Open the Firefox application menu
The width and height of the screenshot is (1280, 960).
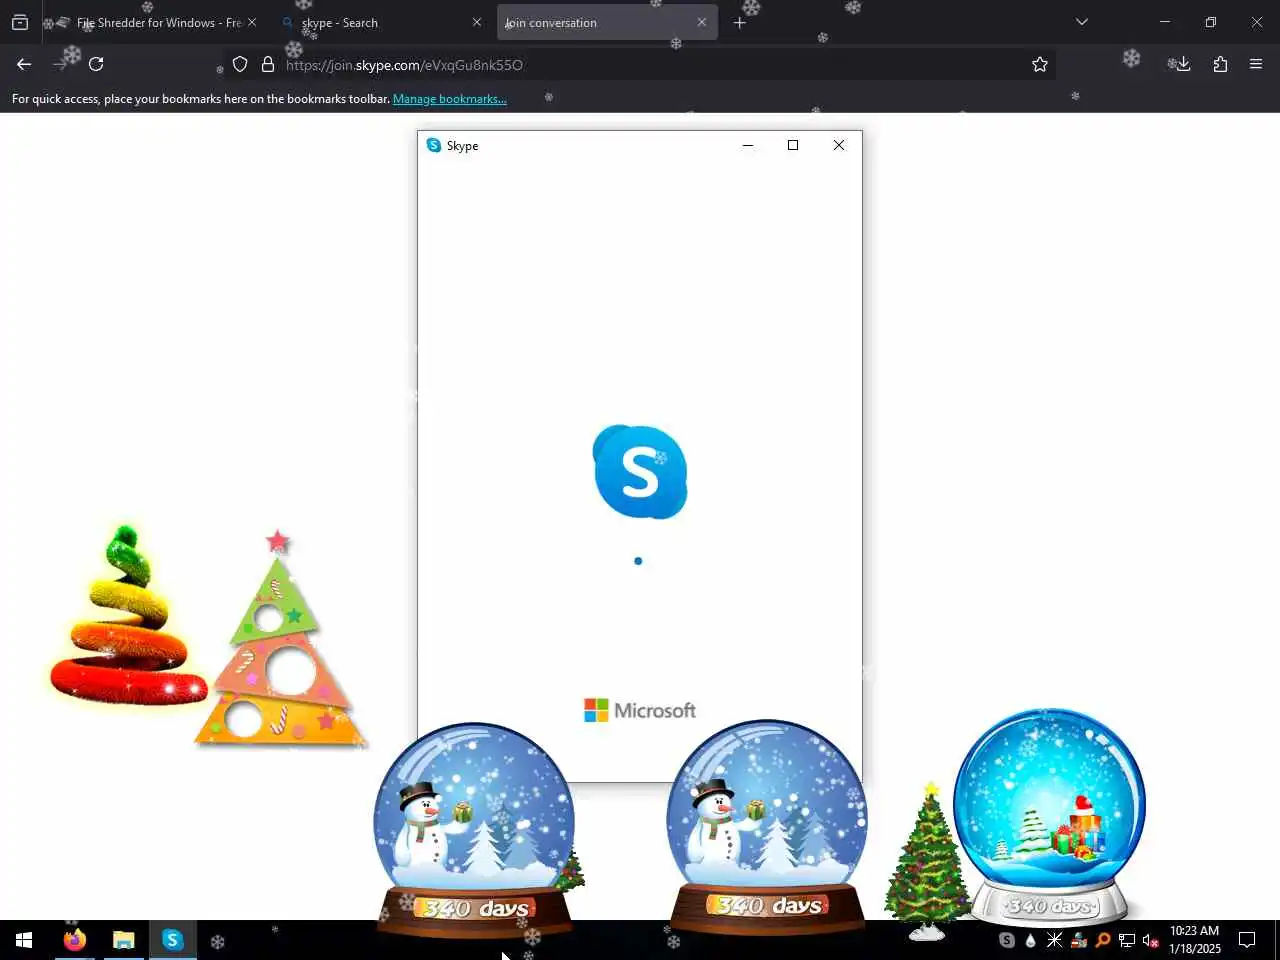click(1256, 64)
